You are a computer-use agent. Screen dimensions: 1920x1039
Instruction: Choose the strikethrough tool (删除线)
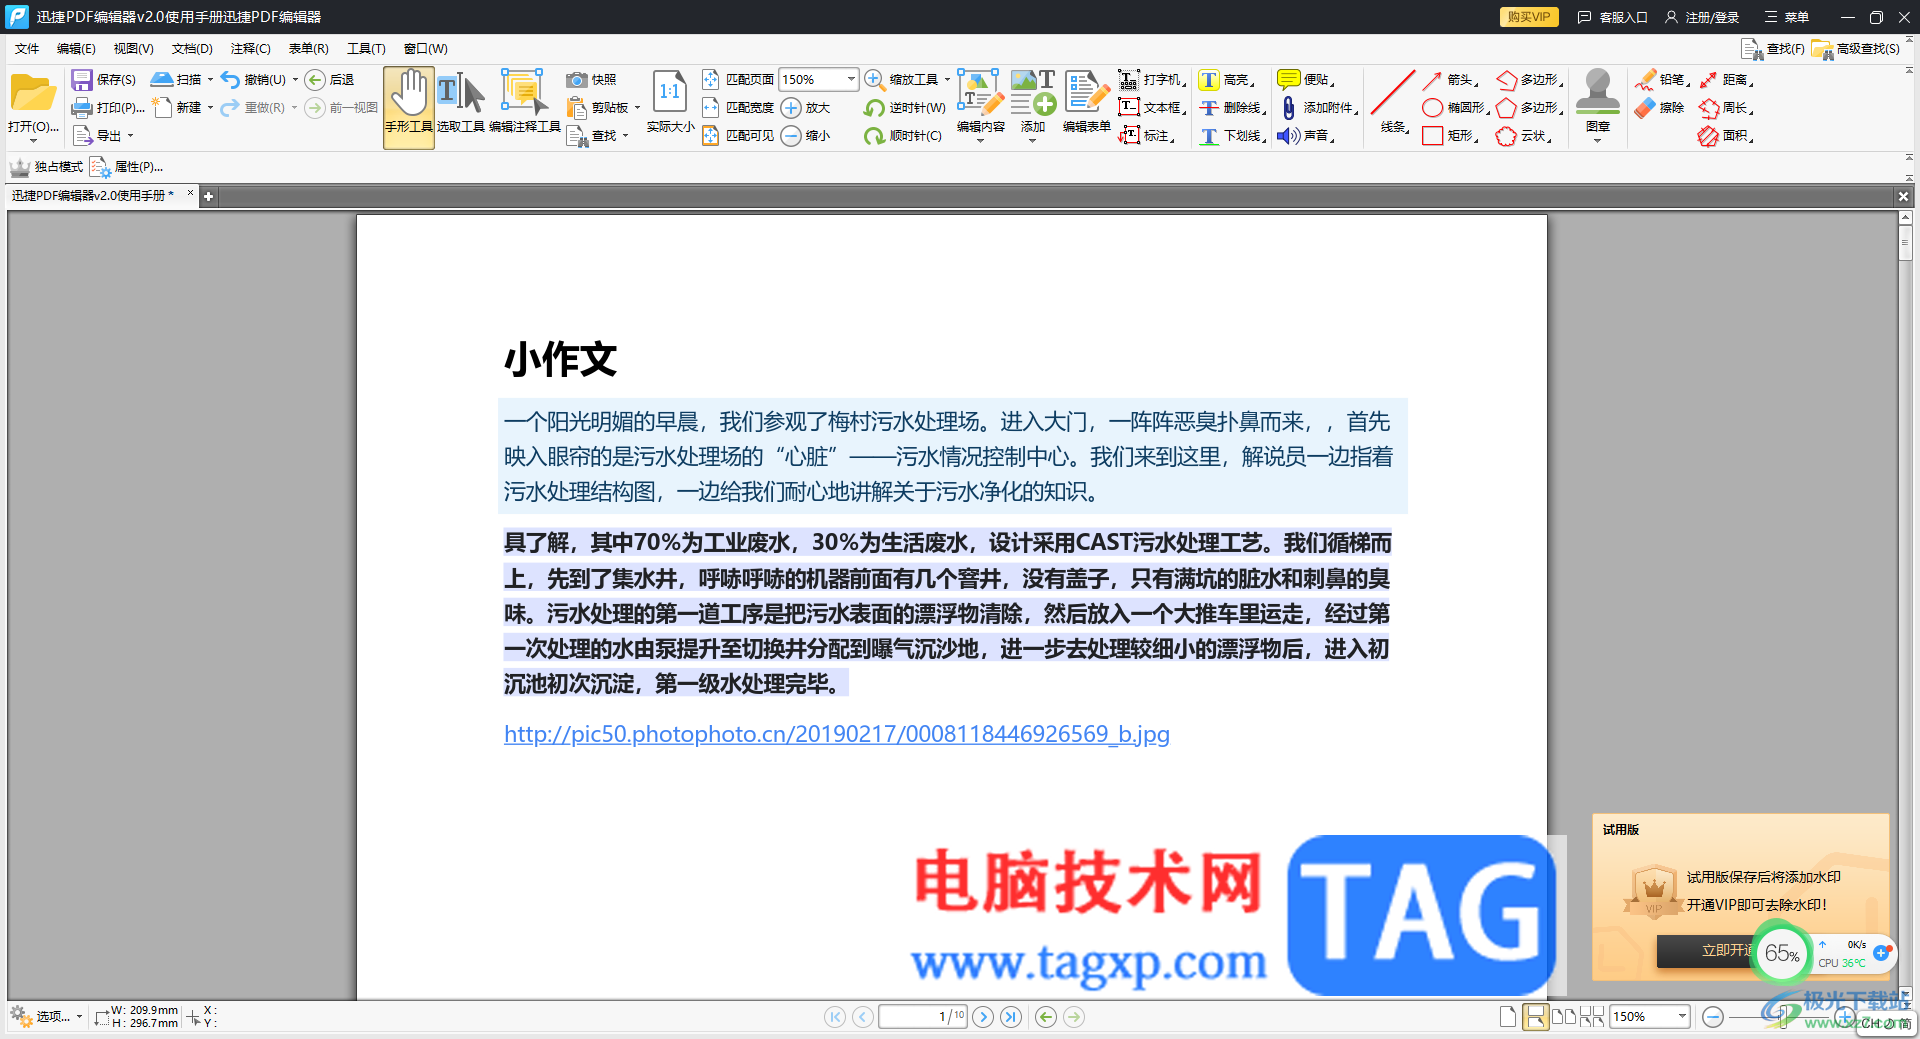click(1232, 108)
